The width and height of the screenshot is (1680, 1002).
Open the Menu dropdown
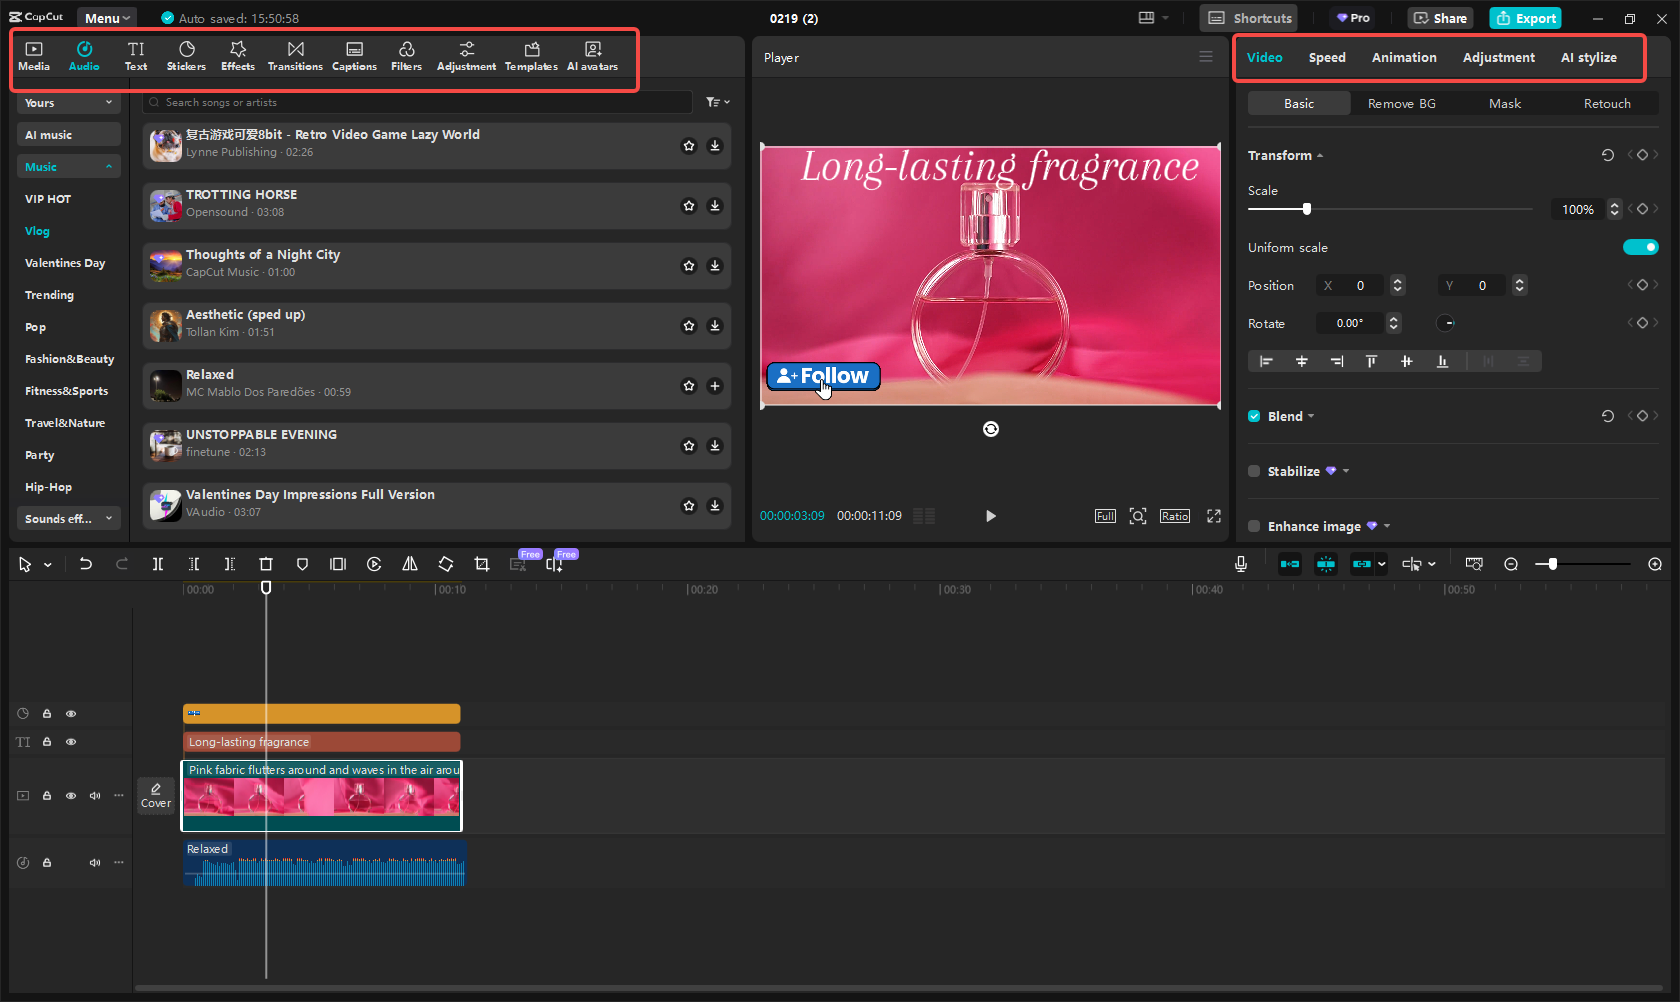tap(107, 18)
